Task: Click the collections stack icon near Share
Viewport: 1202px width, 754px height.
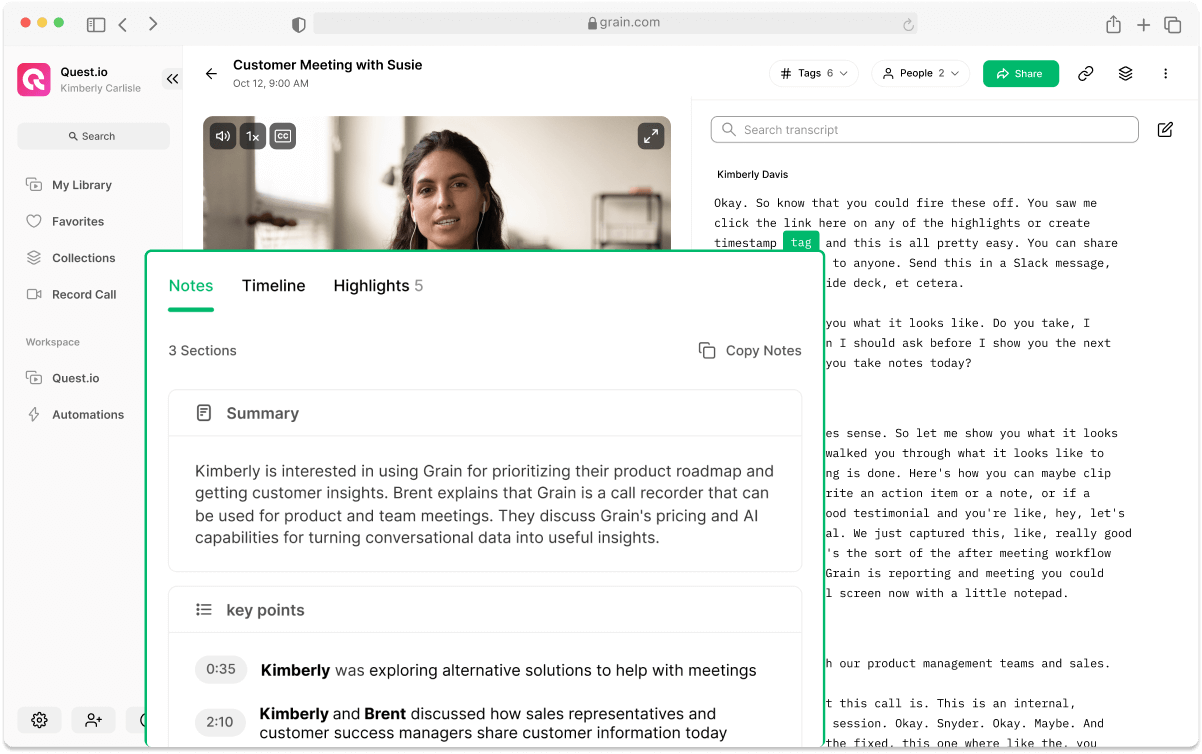Action: click(x=1125, y=73)
